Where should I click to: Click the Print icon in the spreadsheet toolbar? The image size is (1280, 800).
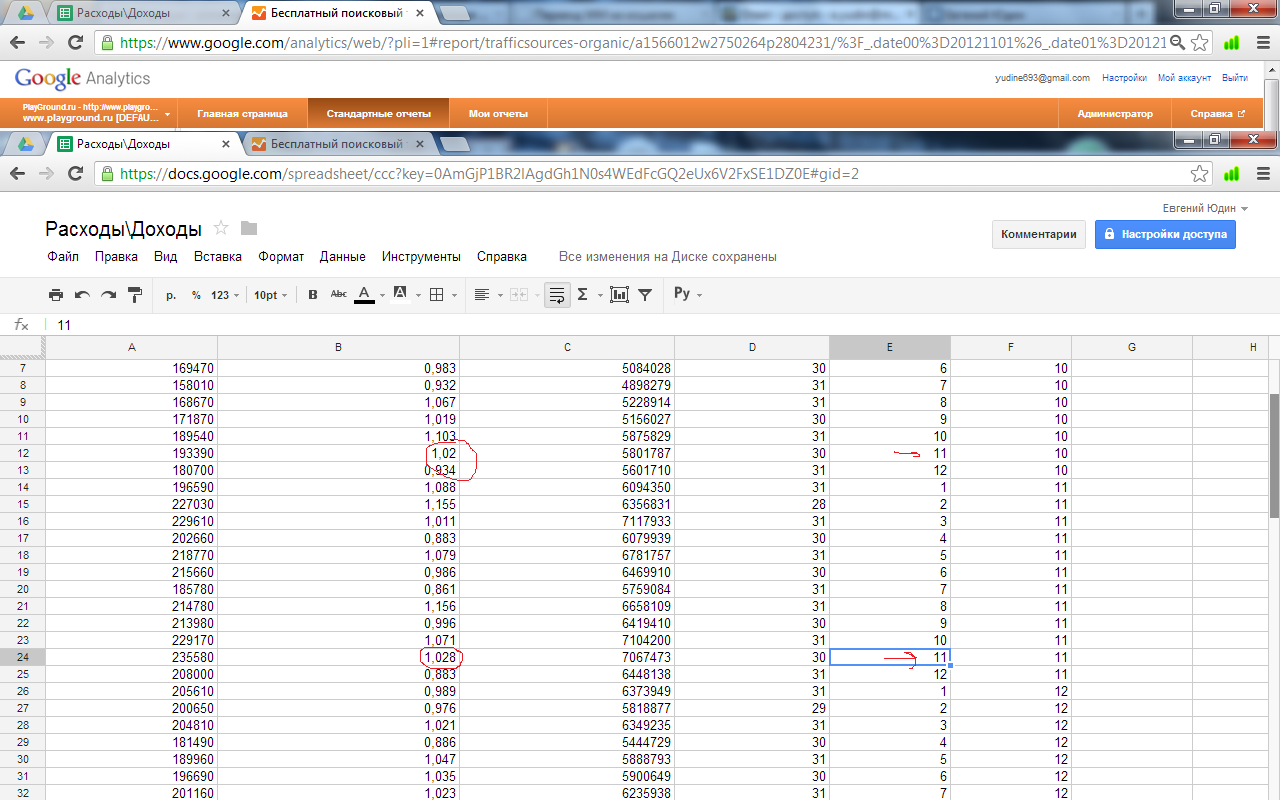click(56, 295)
